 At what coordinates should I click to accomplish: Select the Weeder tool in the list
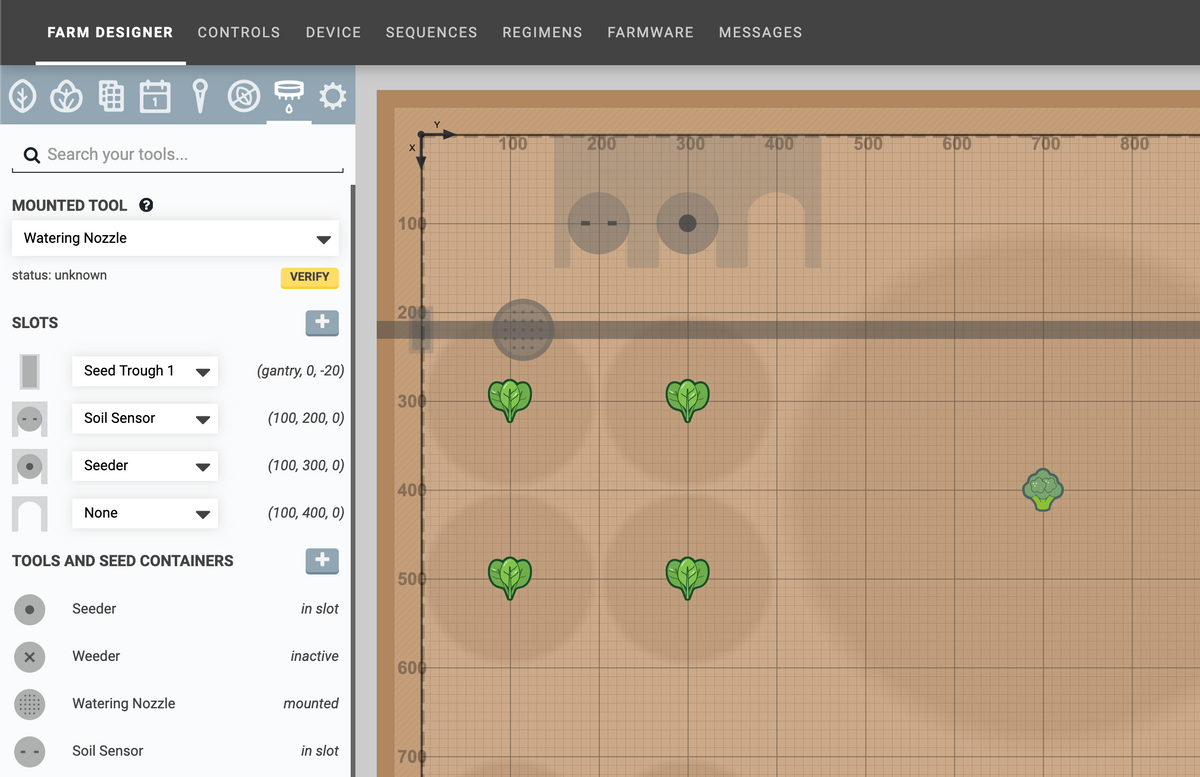coord(96,656)
